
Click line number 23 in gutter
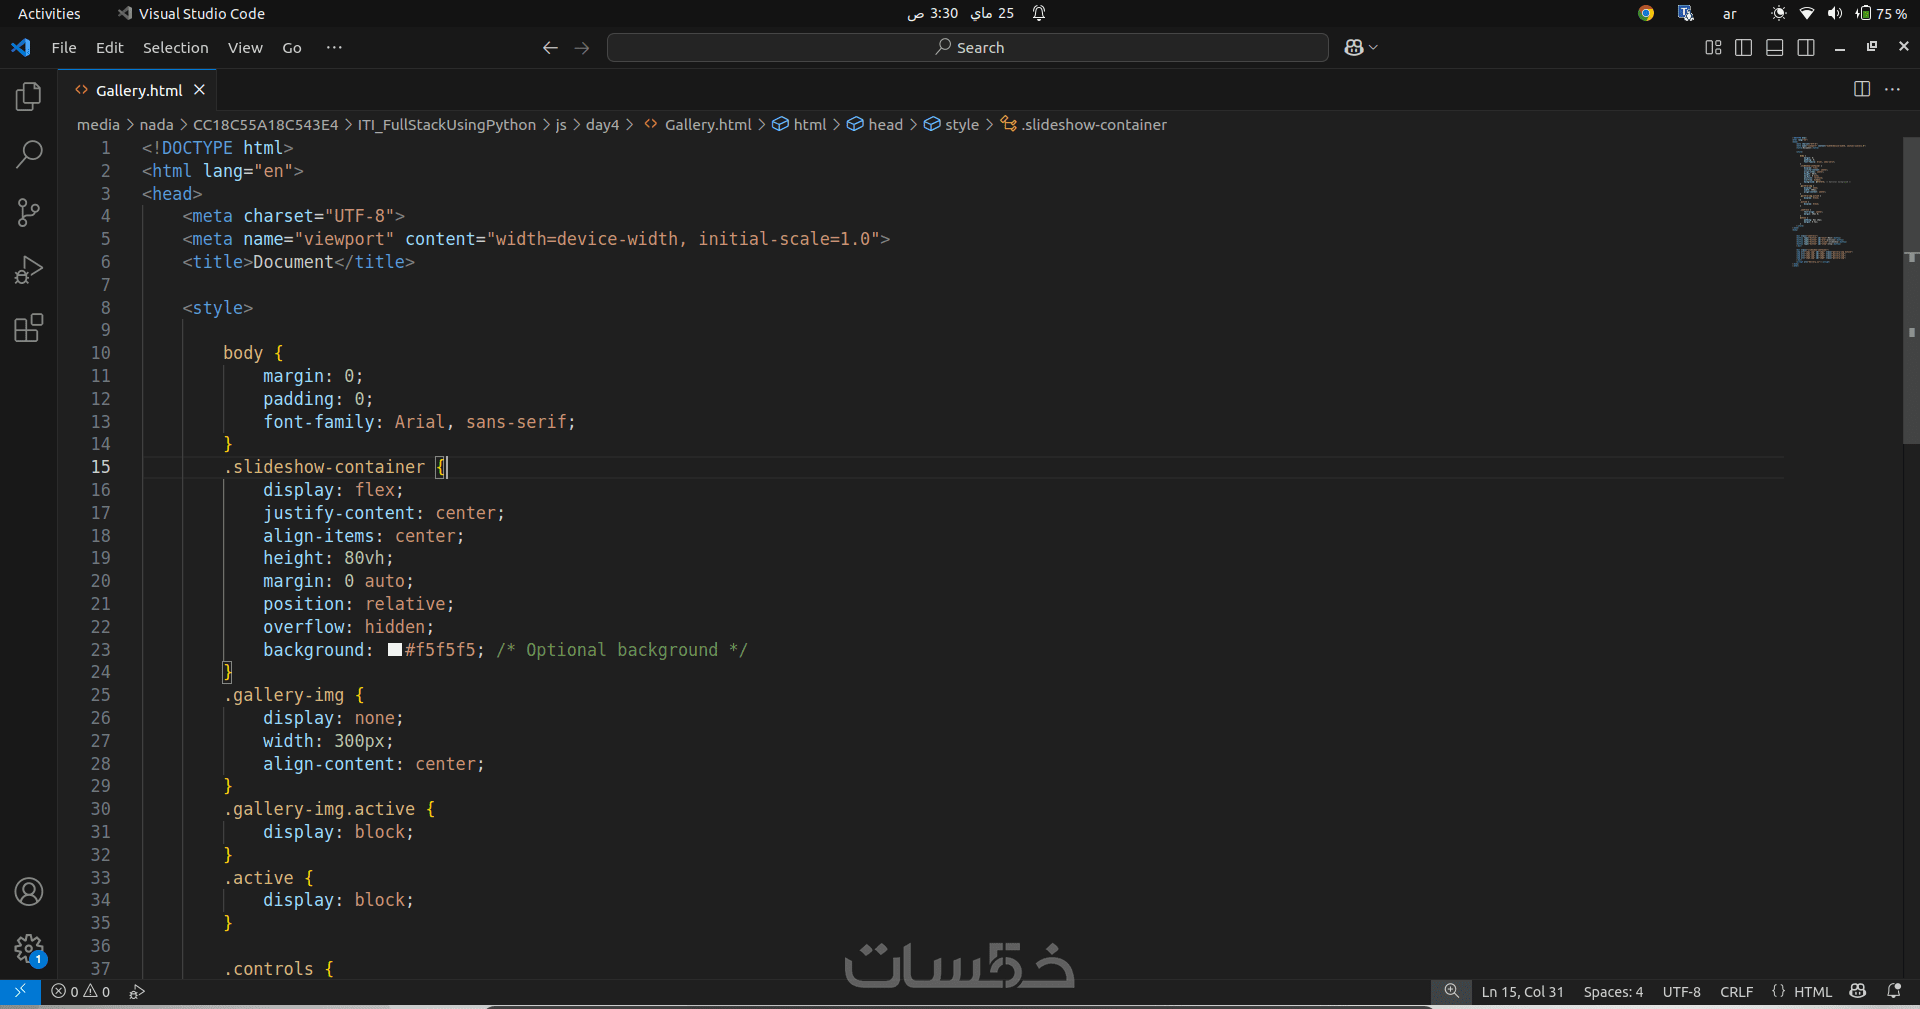click(101, 650)
